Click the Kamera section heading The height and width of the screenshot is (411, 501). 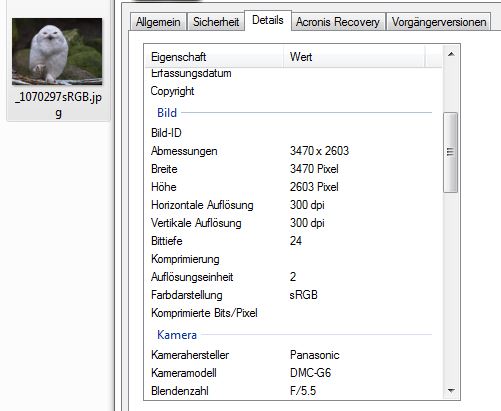(177, 335)
